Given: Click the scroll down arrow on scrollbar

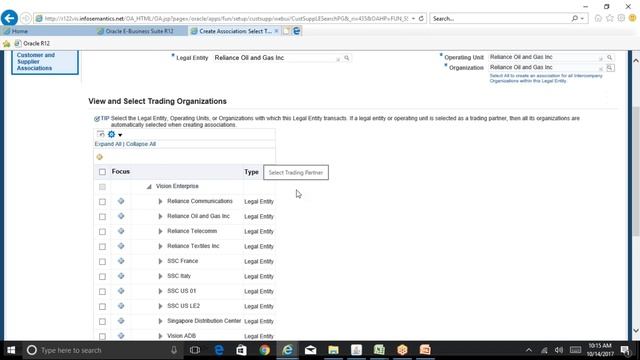Looking at the screenshot, I should pyautogui.click(x=636, y=331).
